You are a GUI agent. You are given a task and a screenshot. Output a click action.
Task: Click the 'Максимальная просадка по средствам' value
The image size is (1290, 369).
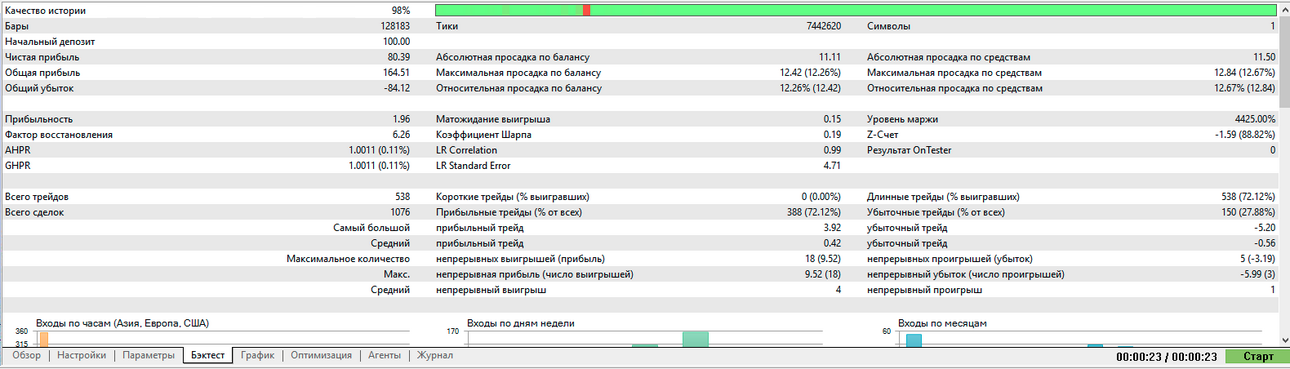pyautogui.click(x=1245, y=72)
